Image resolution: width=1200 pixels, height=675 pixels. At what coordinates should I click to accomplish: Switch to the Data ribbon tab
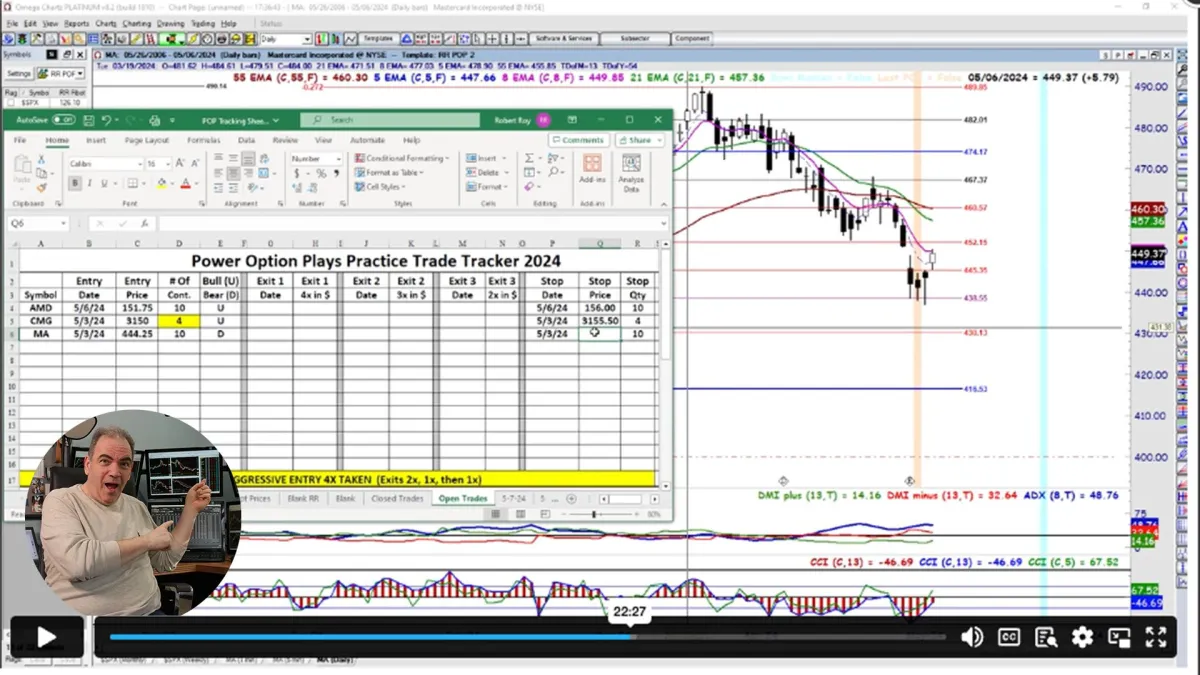[x=246, y=141]
